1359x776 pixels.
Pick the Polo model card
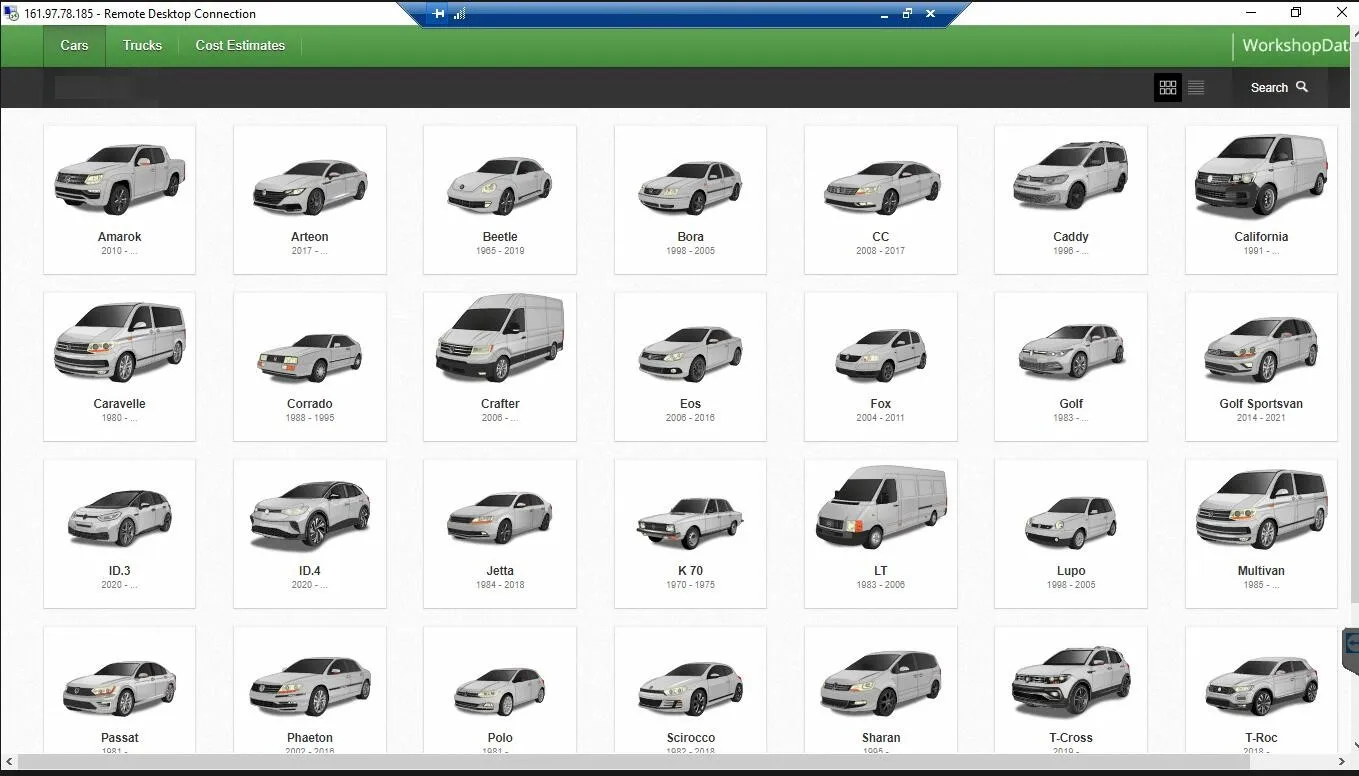pos(500,690)
